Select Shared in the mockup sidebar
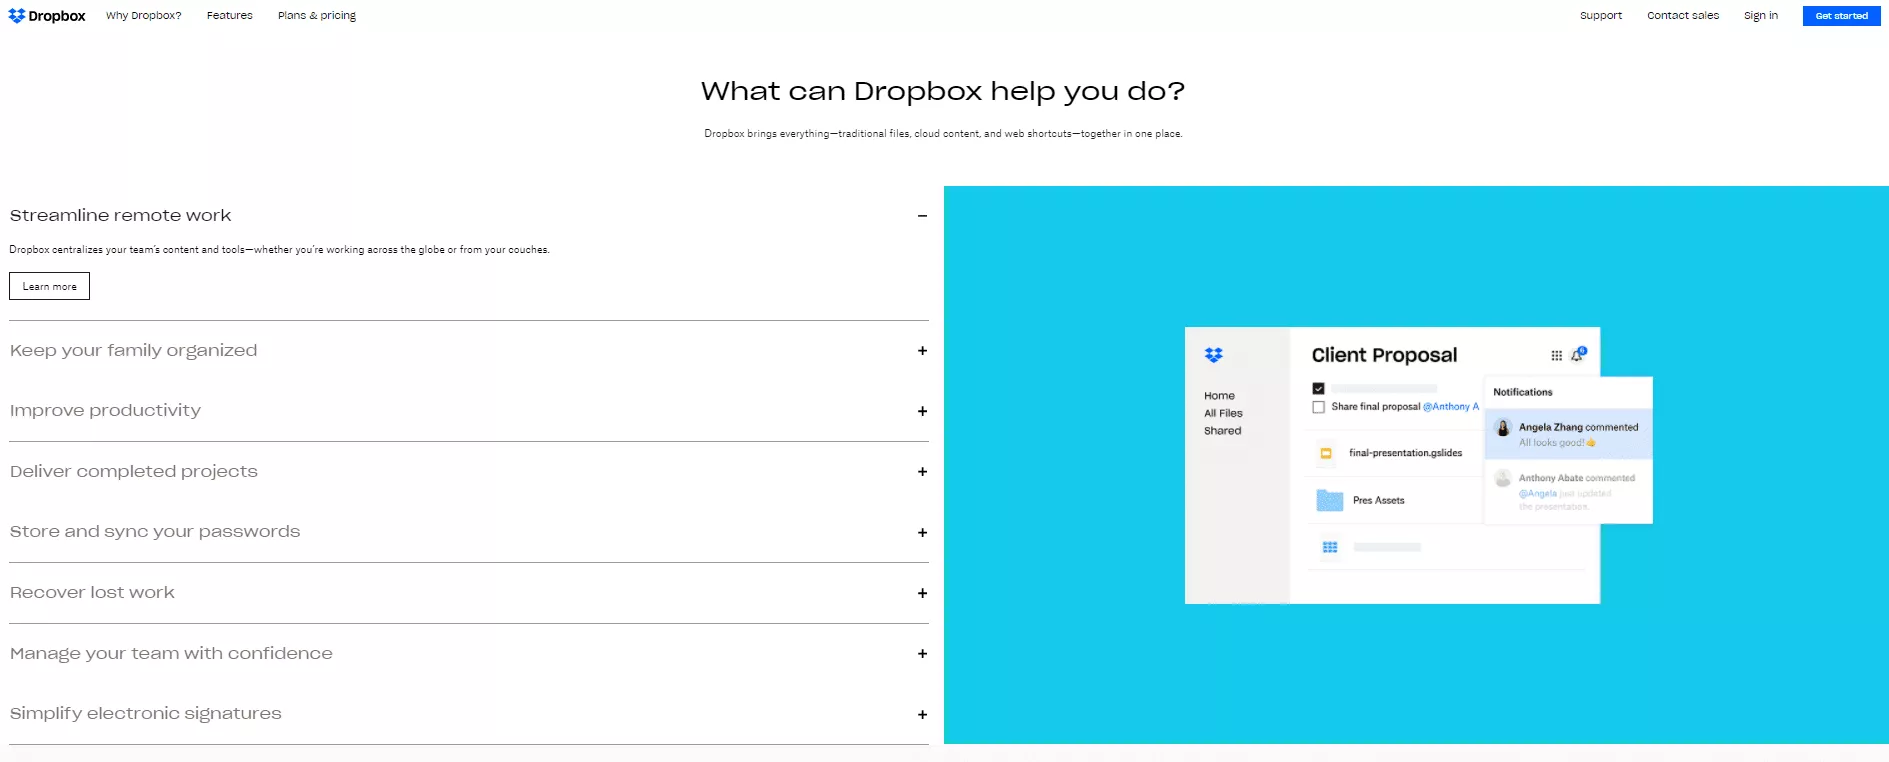Viewport: 1889px width, 762px height. tap(1223, 431)
